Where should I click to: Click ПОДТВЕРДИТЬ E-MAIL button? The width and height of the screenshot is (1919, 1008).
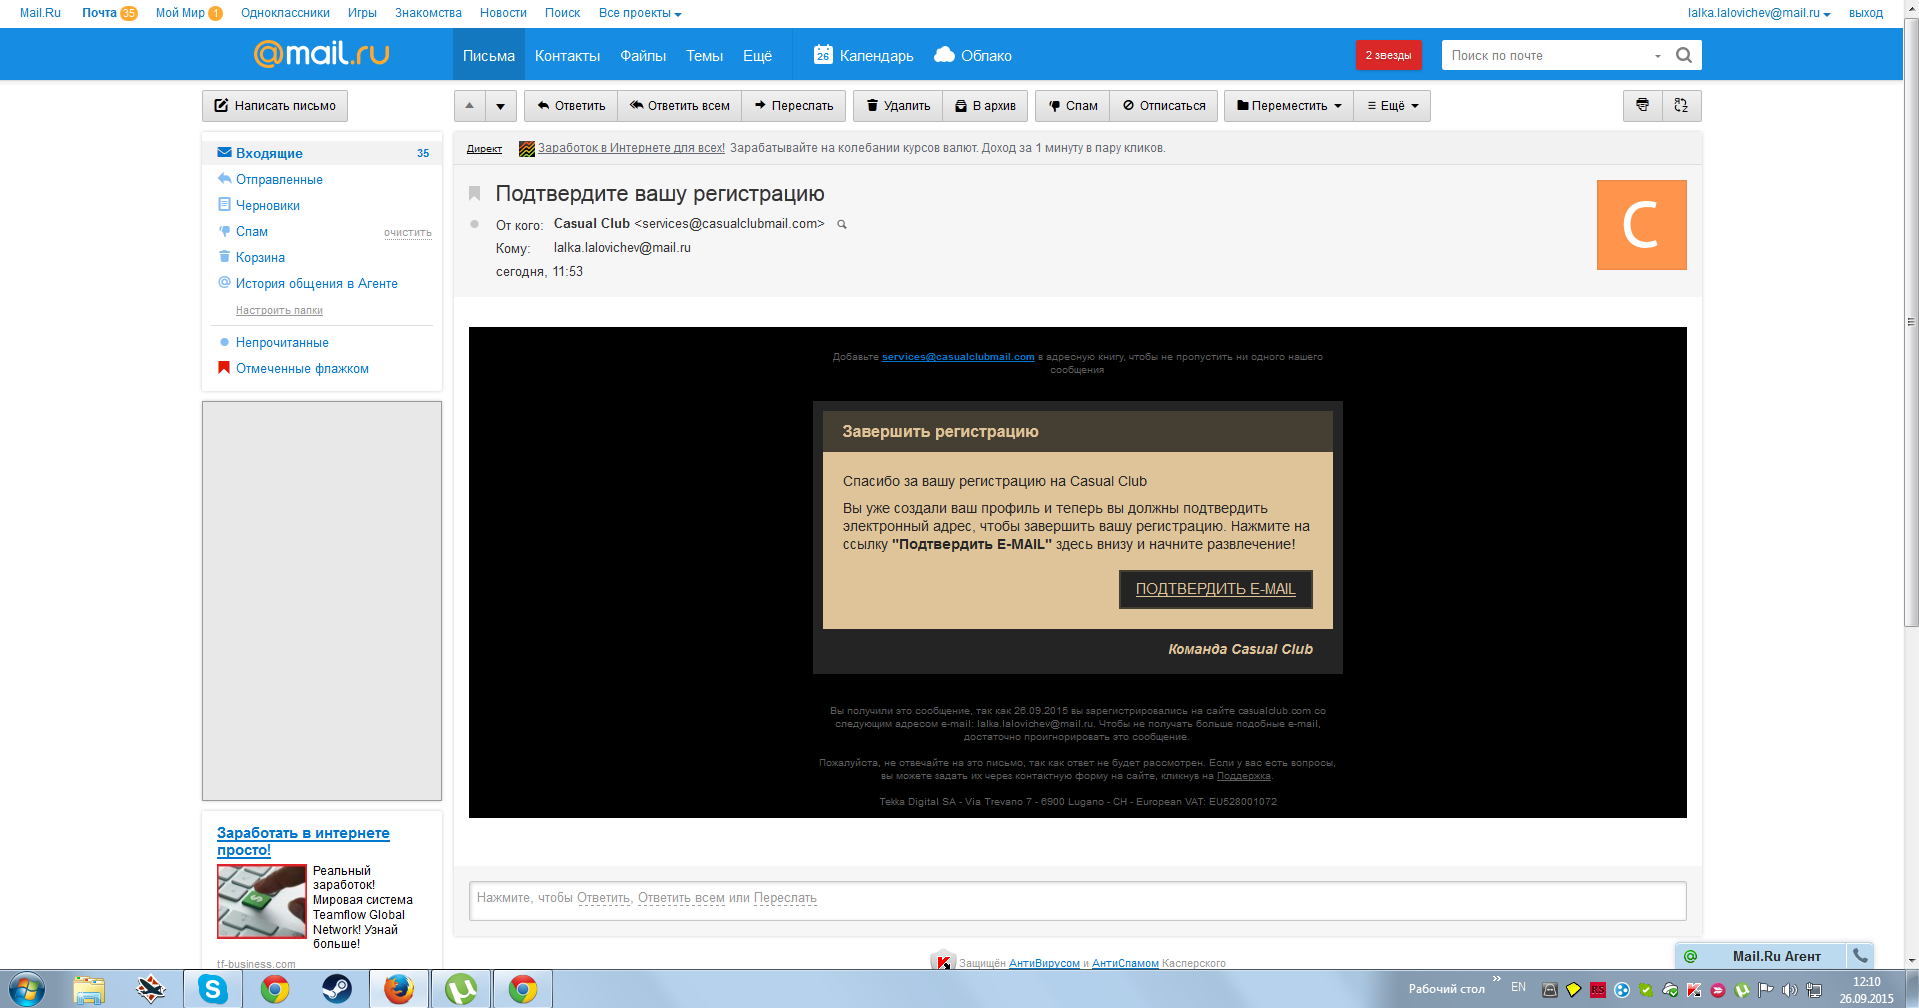click(1215, 589)
